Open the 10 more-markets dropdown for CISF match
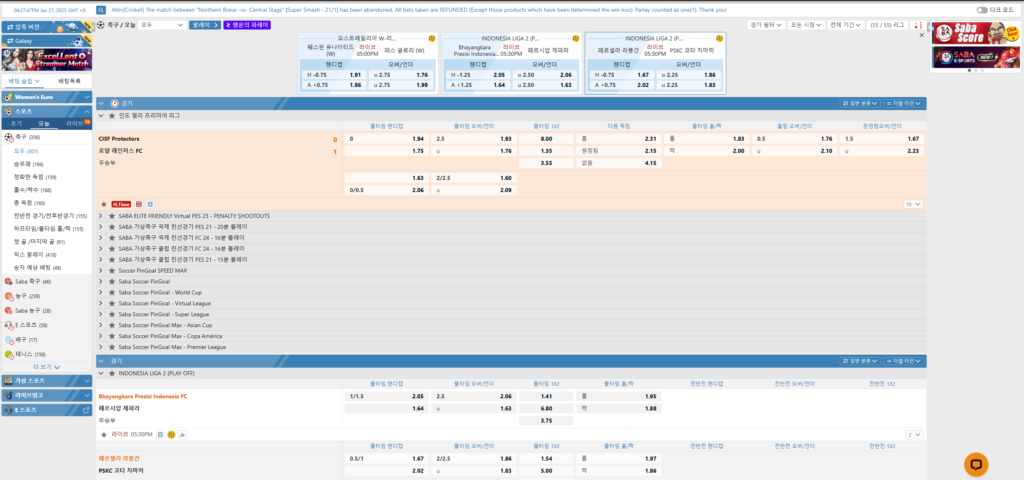The width and height of the screenshot is (1024, 480). tap(913, 204)
